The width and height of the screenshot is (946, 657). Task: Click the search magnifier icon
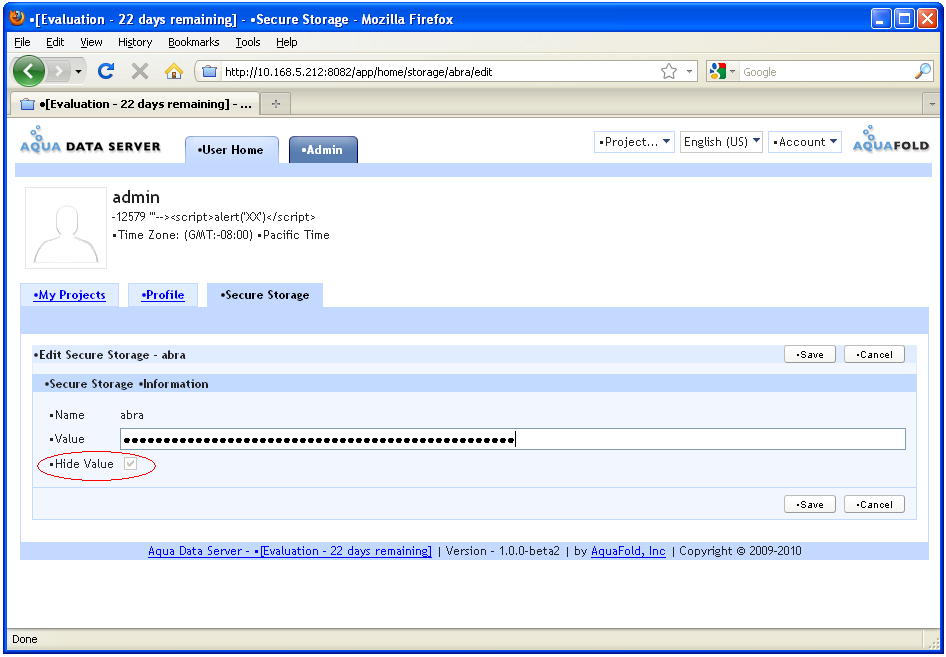923,72
